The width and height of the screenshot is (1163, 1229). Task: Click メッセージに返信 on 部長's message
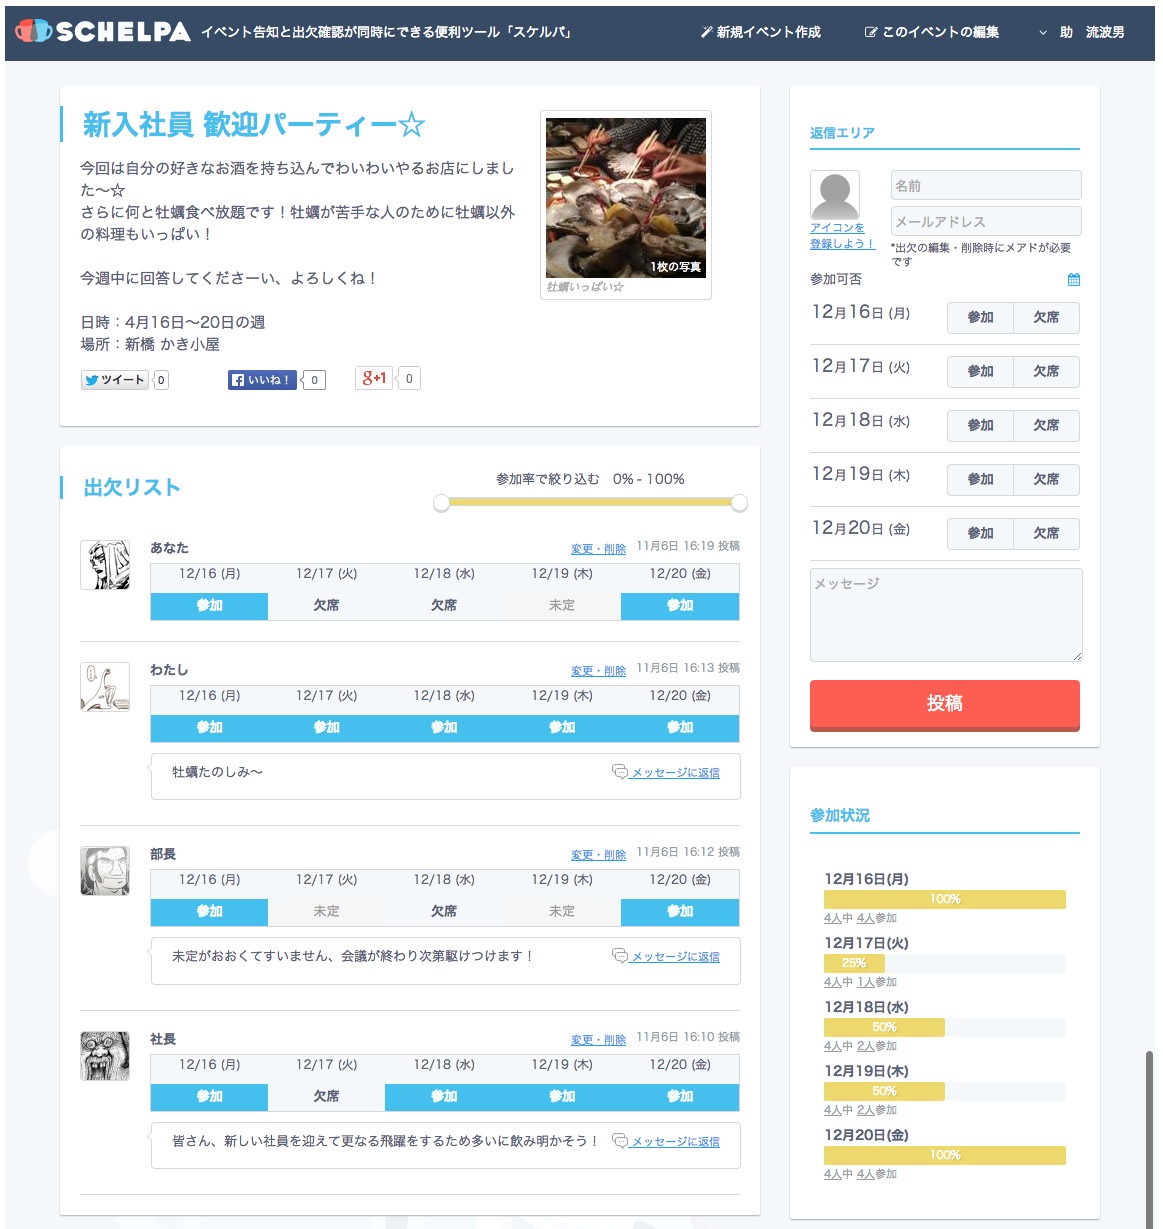pos(666,956)
